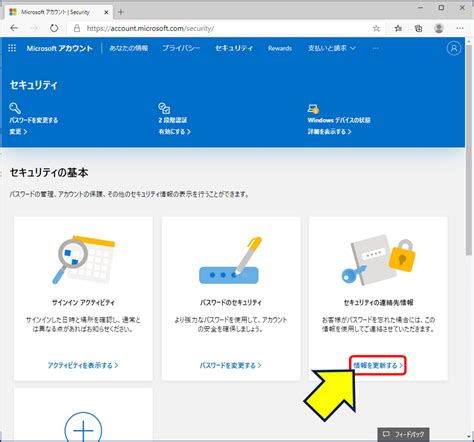Reload the page with refresh icon
The image size is (474, 442).
[54, 28]
